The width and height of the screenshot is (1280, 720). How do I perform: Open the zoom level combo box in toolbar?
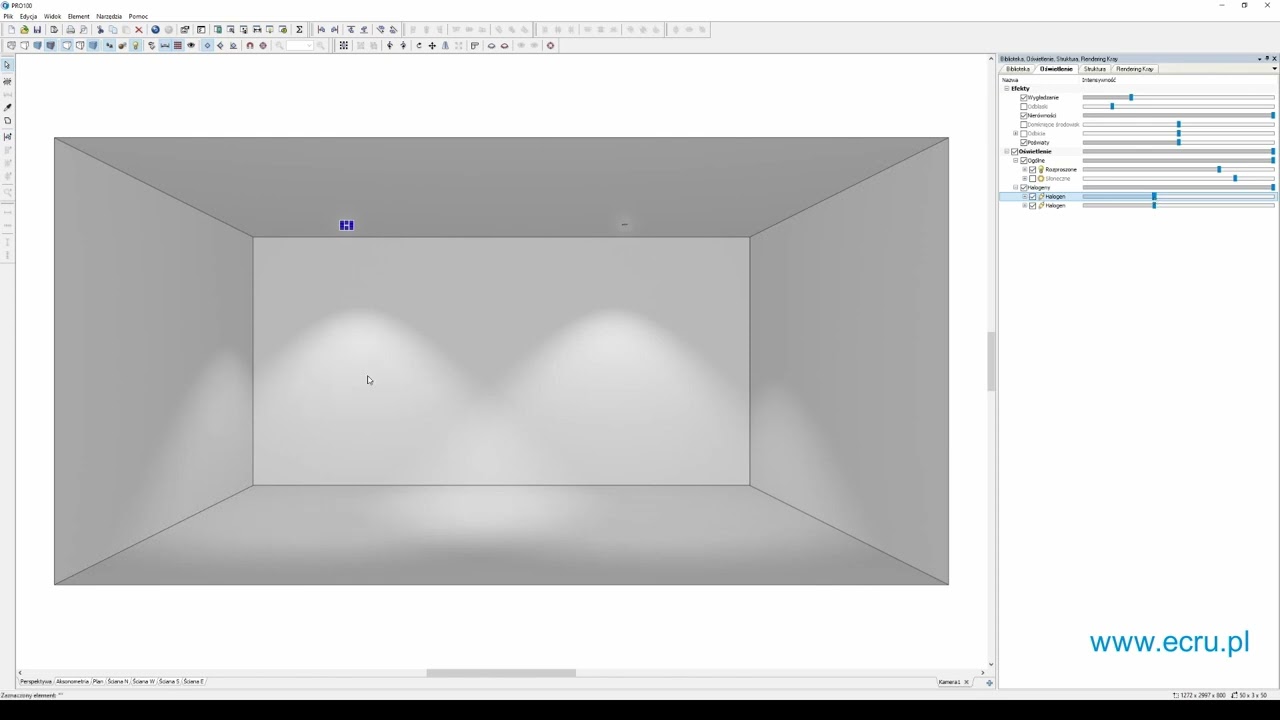coord(299,45)
